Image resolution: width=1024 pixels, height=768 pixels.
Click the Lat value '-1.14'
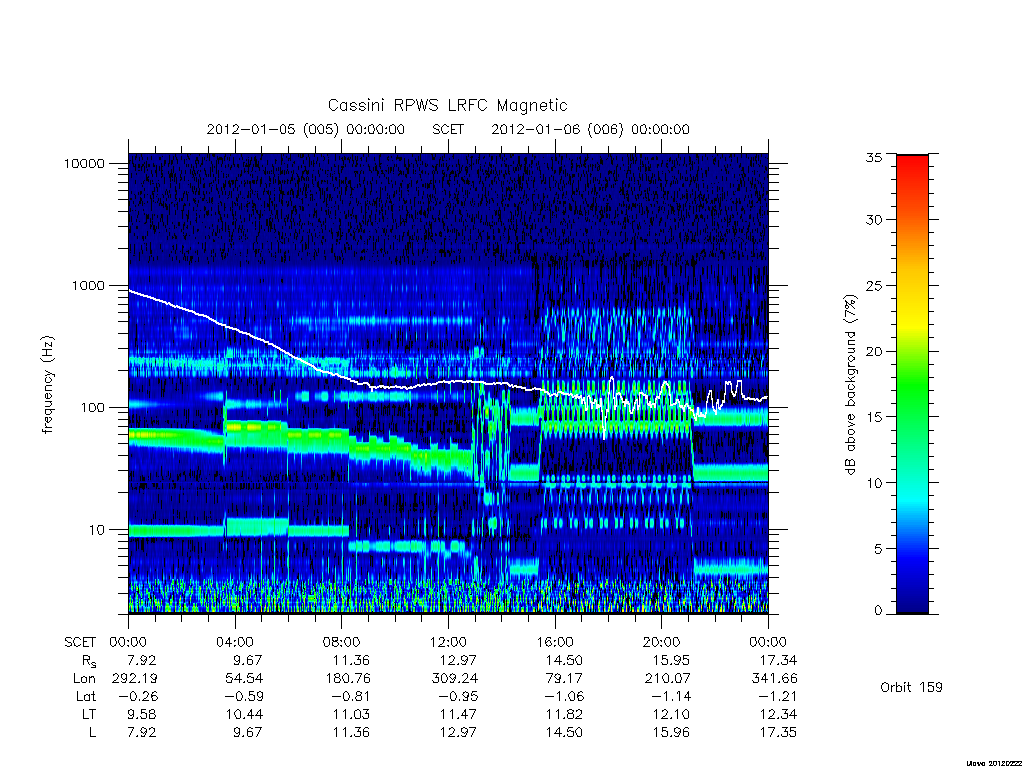(671, 696)
